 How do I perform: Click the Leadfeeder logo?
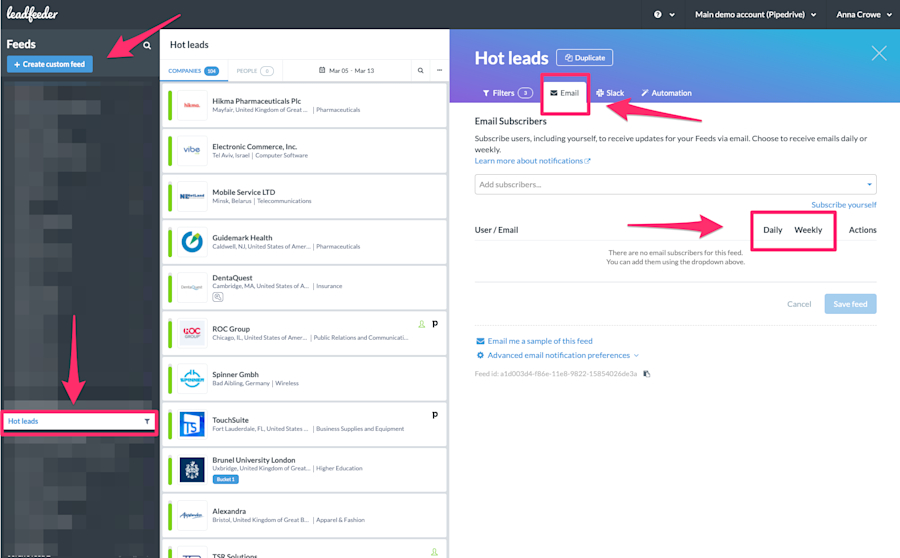(x=32, y=14)
